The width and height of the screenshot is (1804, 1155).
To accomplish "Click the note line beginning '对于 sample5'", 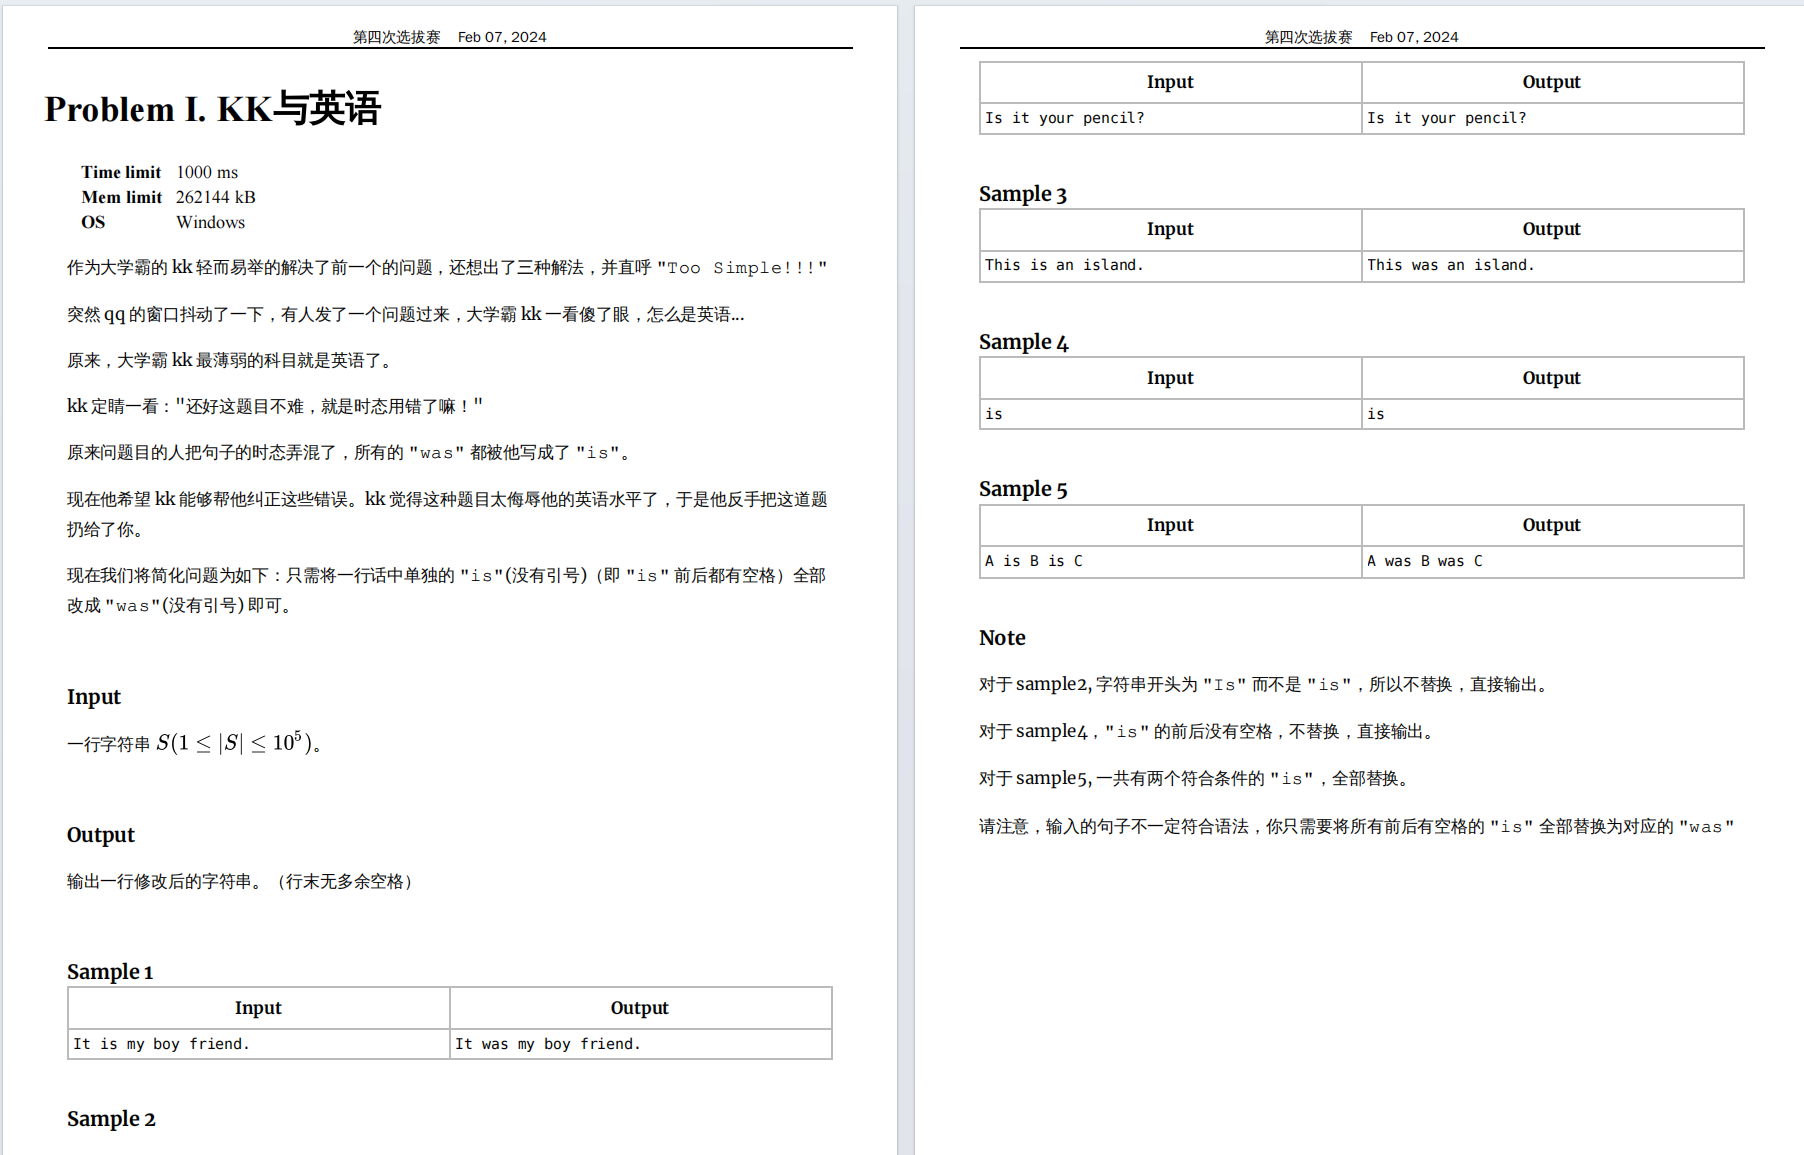I will pyautogui.click(x=1197, y=779).
